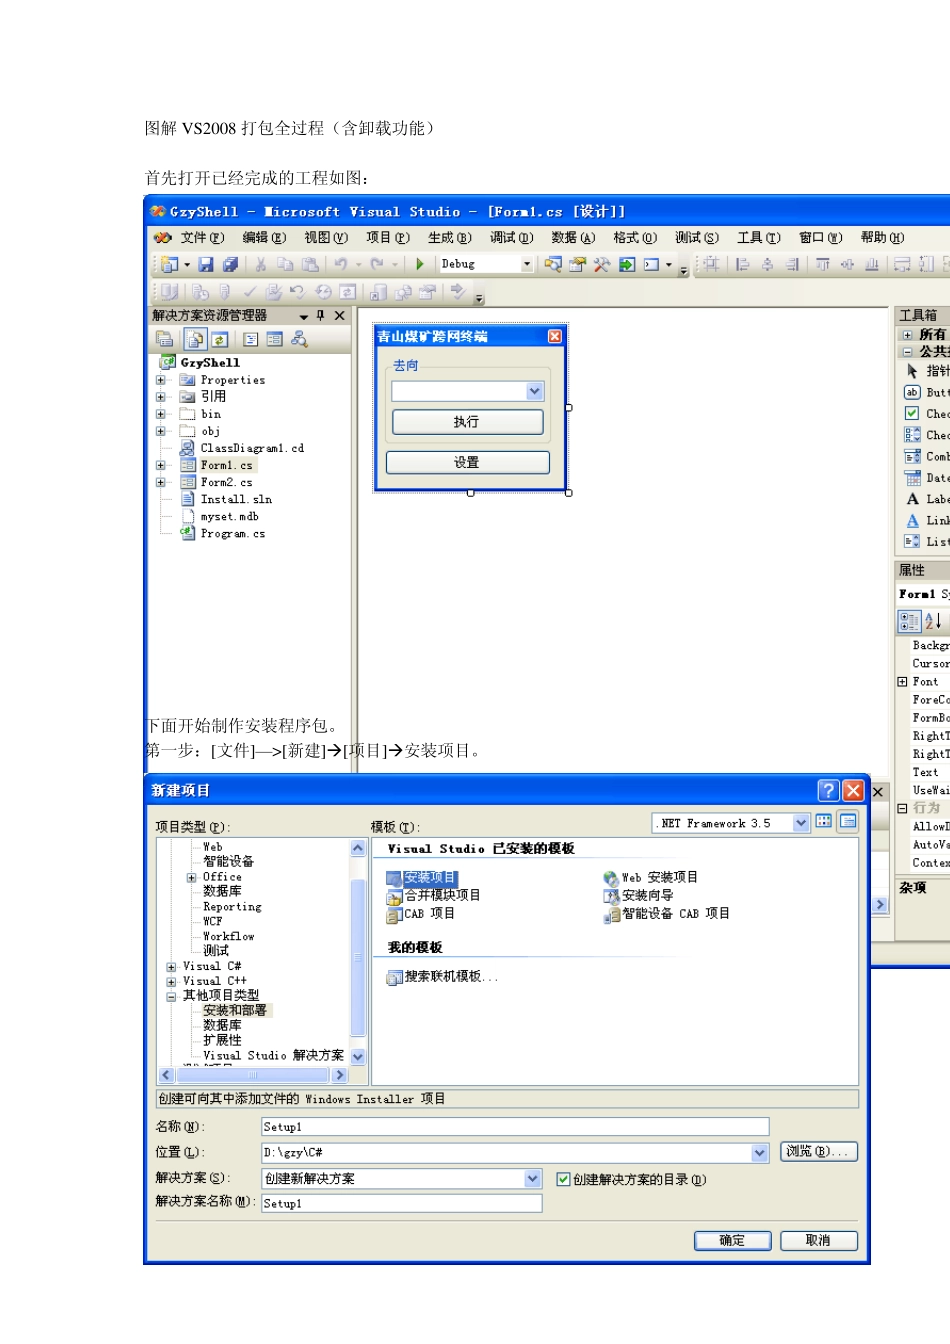Click the Save All toolbar icon
This screenshot has height=1344, width=950.
[230, 264]
